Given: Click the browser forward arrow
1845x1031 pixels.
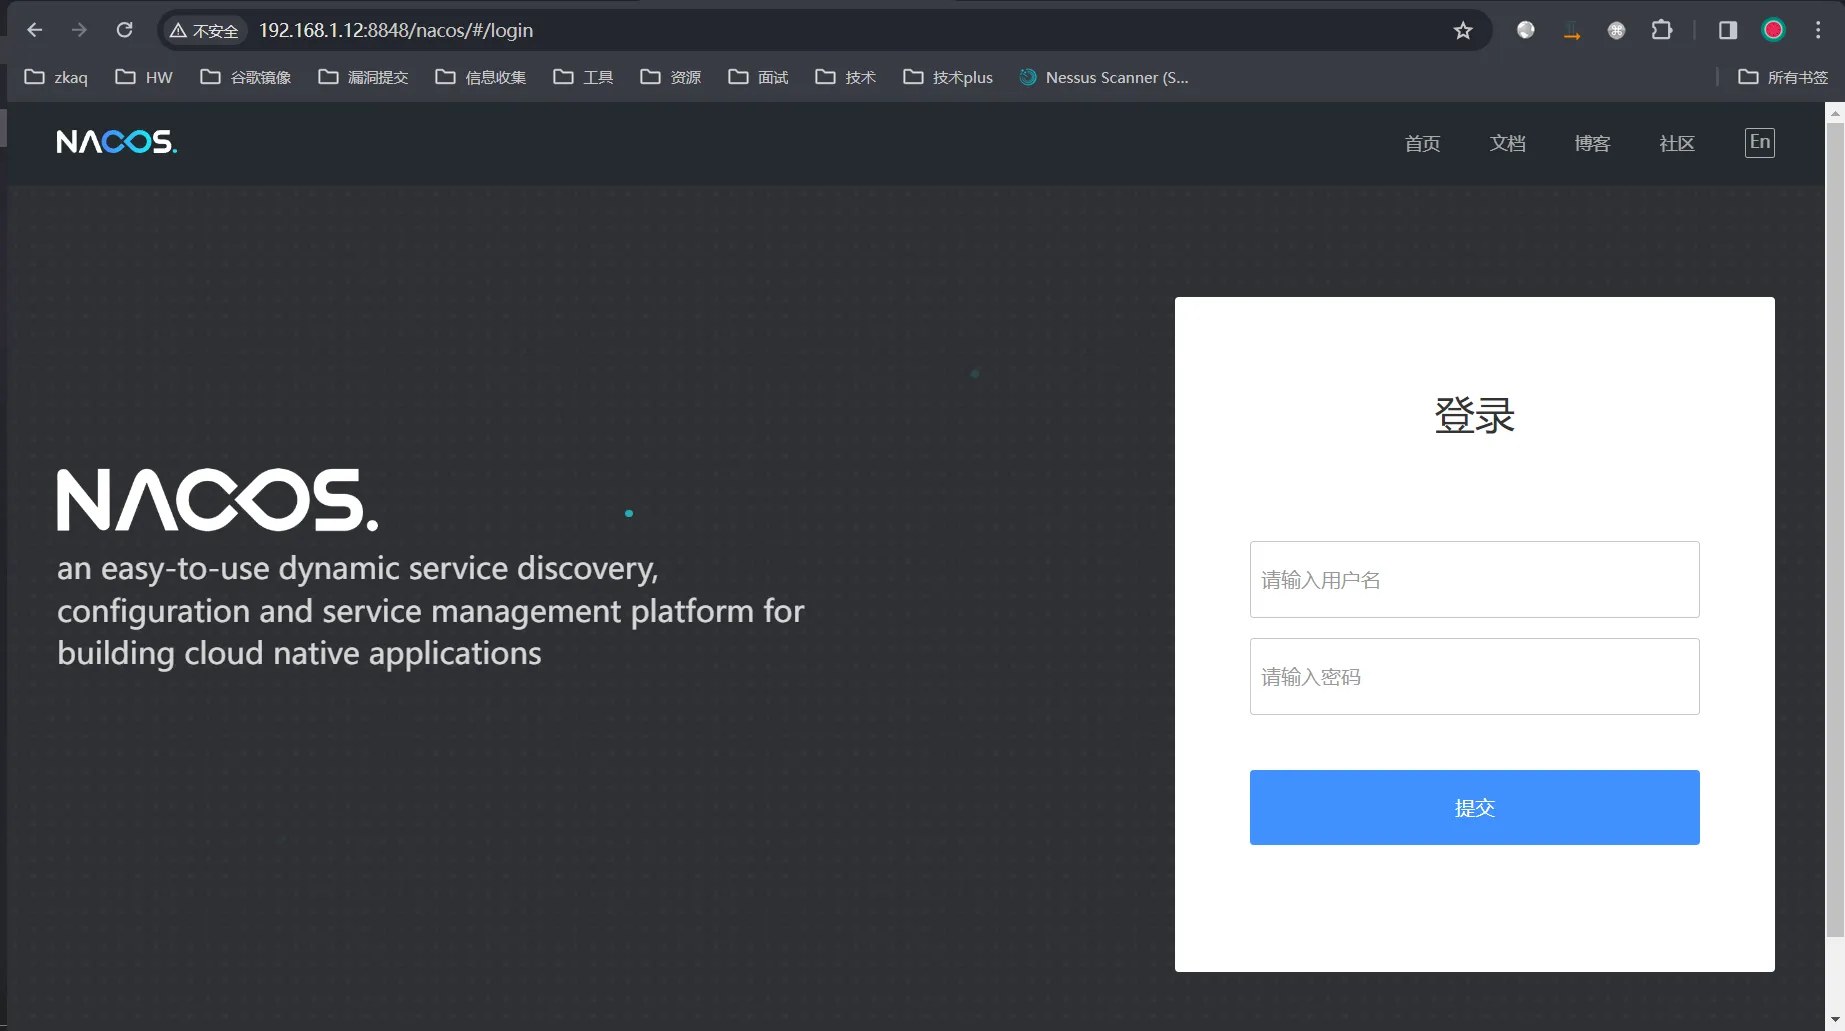Looking at the screenshot, I should tap(79, 30).
